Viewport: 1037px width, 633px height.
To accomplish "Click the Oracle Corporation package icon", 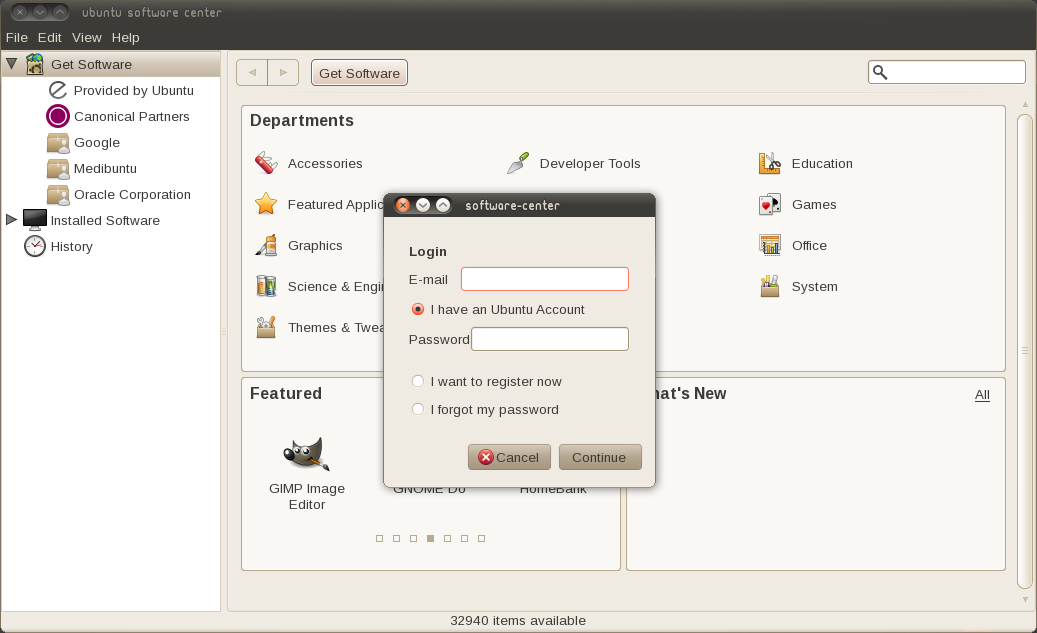I will 58,194.
